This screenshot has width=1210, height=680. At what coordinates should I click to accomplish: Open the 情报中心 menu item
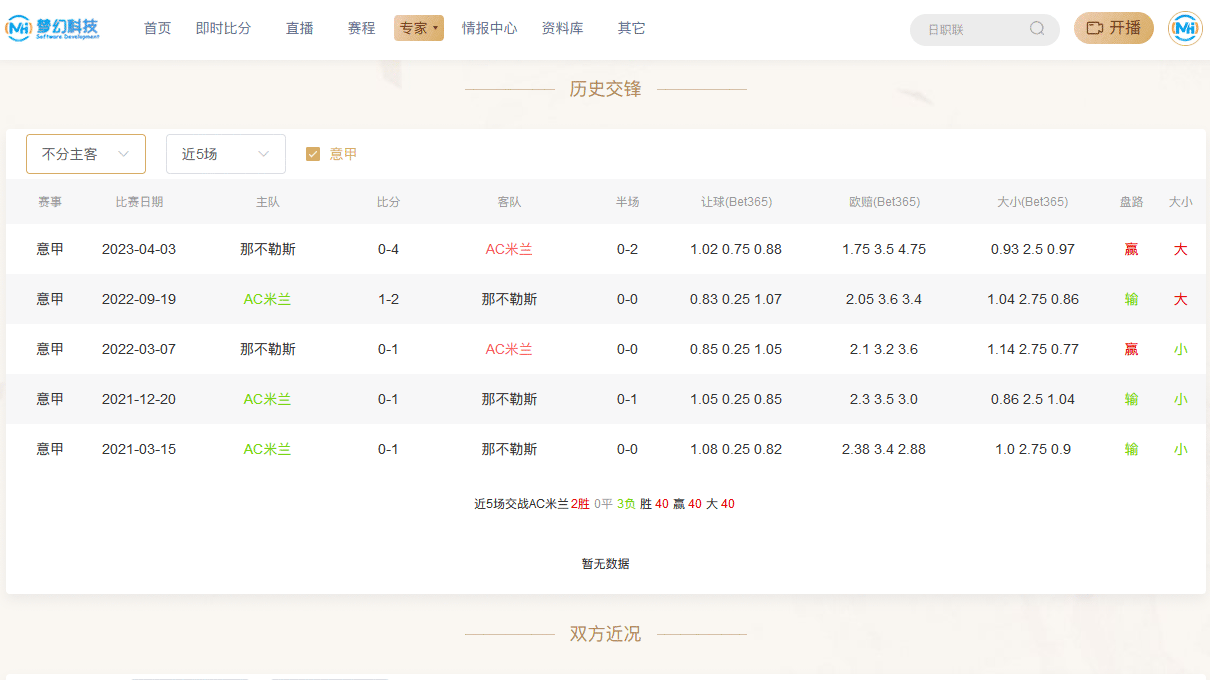tap(489, 28)
